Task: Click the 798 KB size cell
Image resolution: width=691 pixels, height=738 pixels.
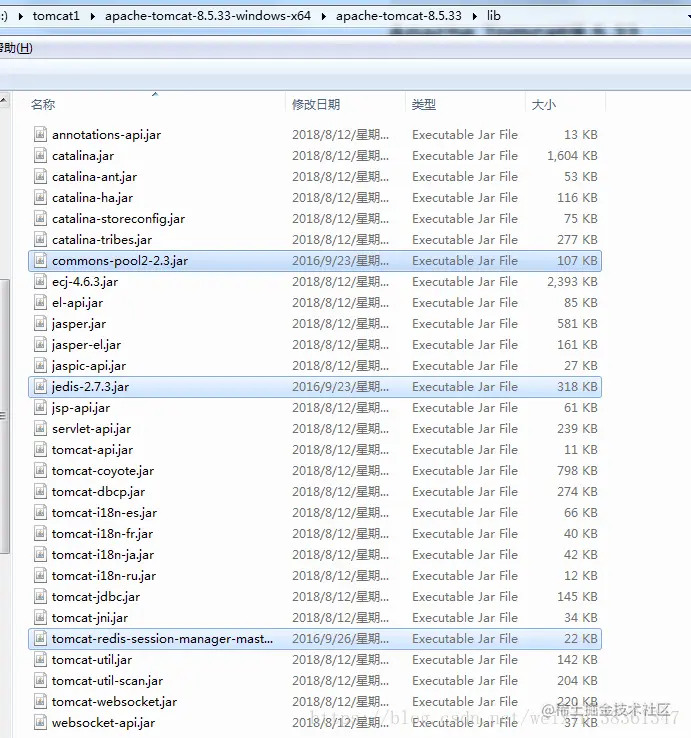Action: 577,471
